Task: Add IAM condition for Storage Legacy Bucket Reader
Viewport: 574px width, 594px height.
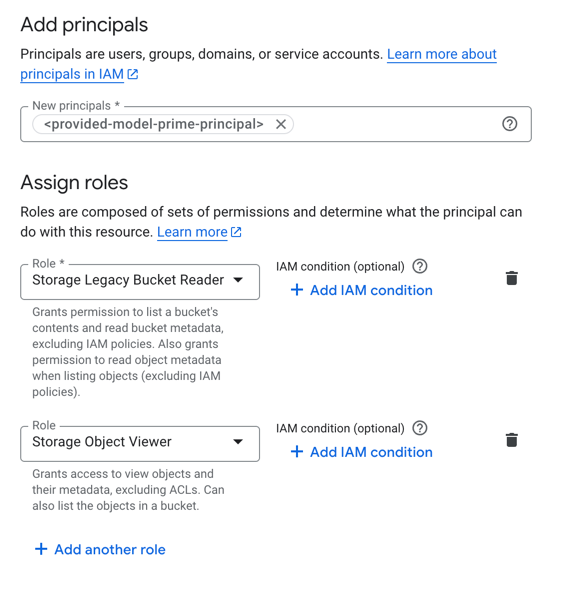Action: coord(361,290)
